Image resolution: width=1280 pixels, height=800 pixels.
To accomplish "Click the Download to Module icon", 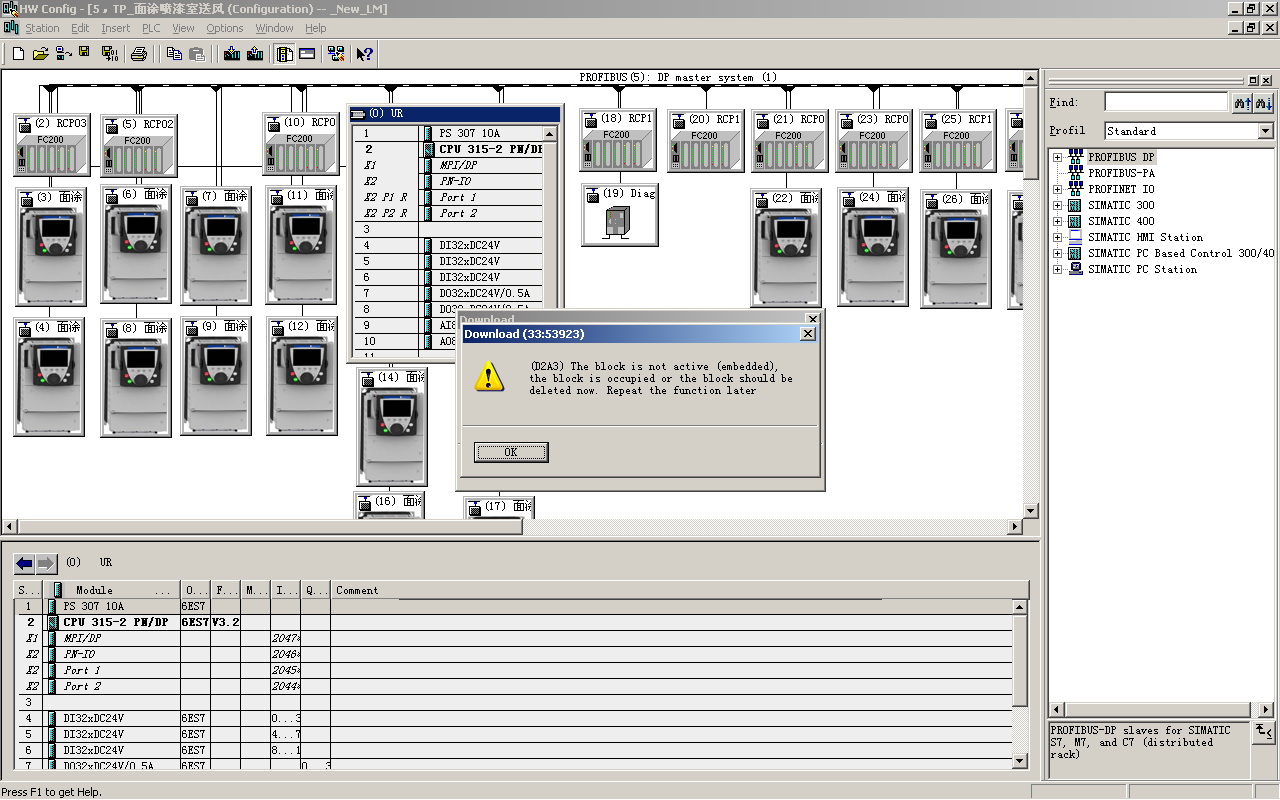I will (232, 54).
